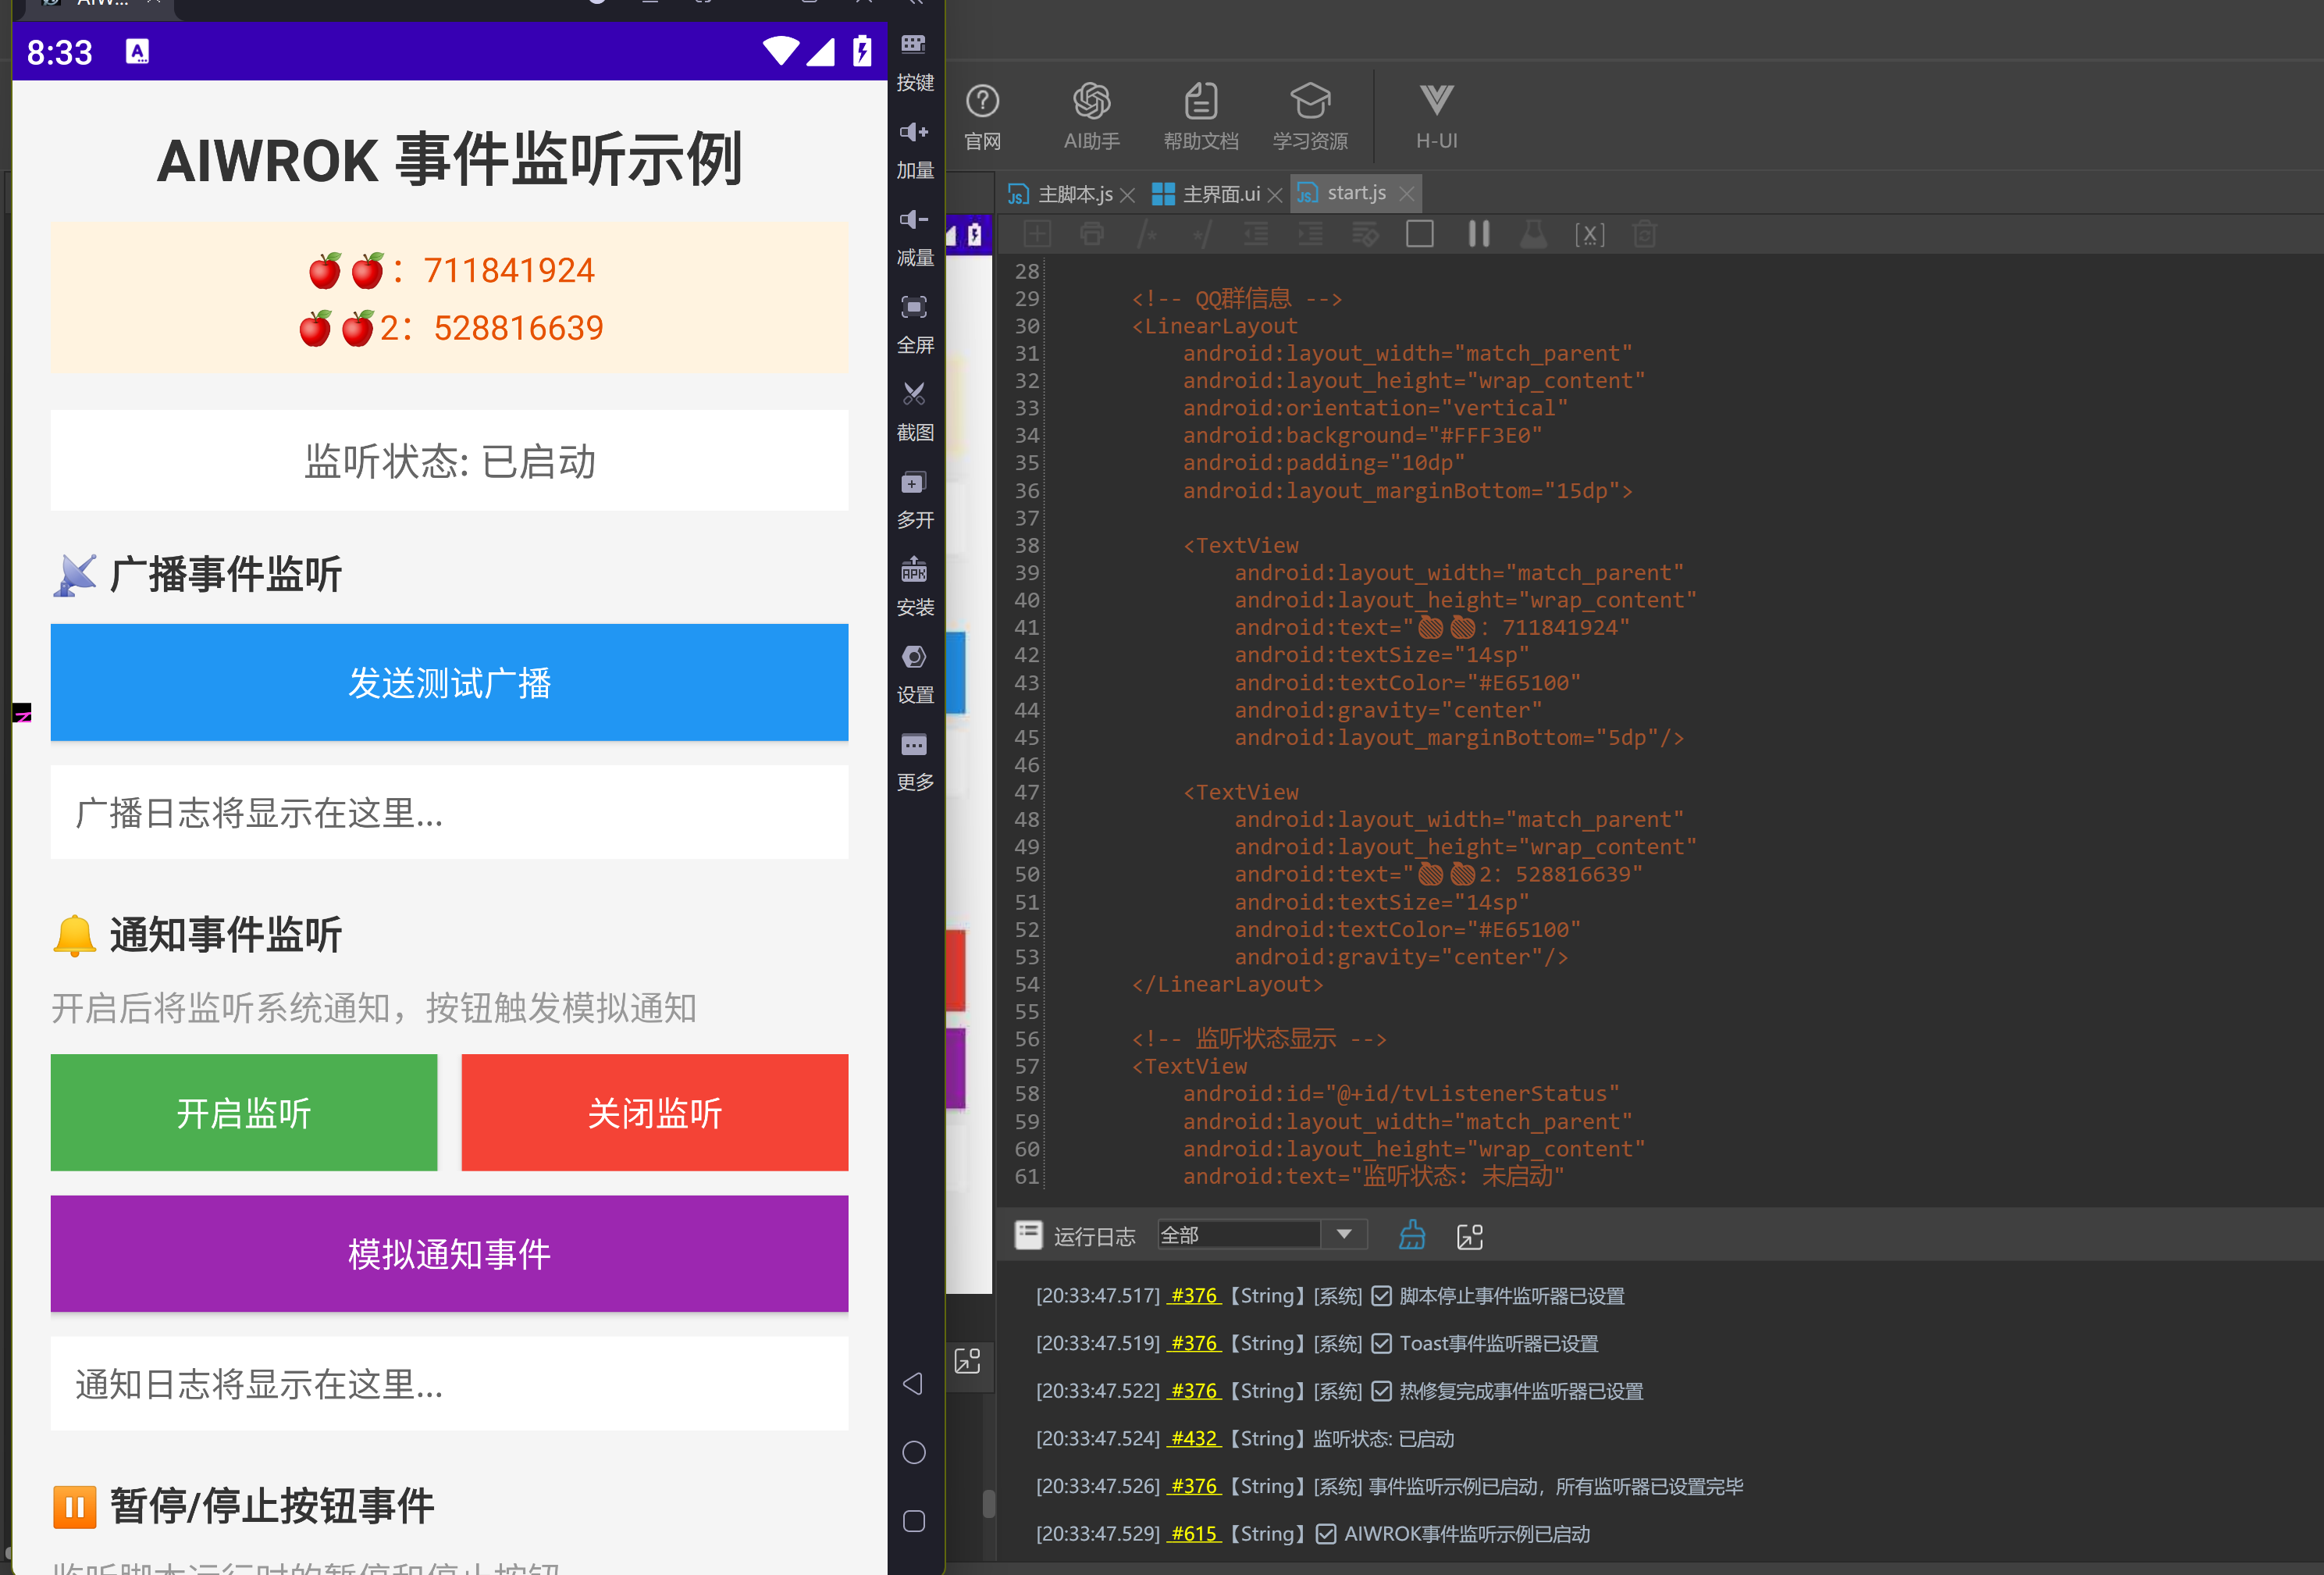Click the add-block plus icon in editor toolbar
This screenshot has height=1575, width=2324.
(x=1037, y=234)
